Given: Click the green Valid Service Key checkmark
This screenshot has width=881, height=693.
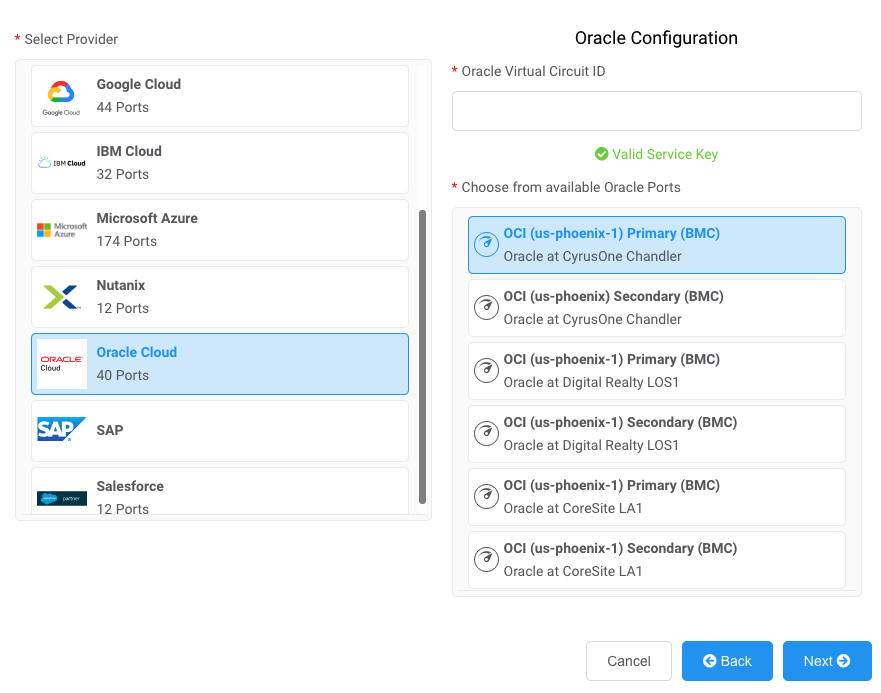Looking at the screenshot, I should point(601,154).
